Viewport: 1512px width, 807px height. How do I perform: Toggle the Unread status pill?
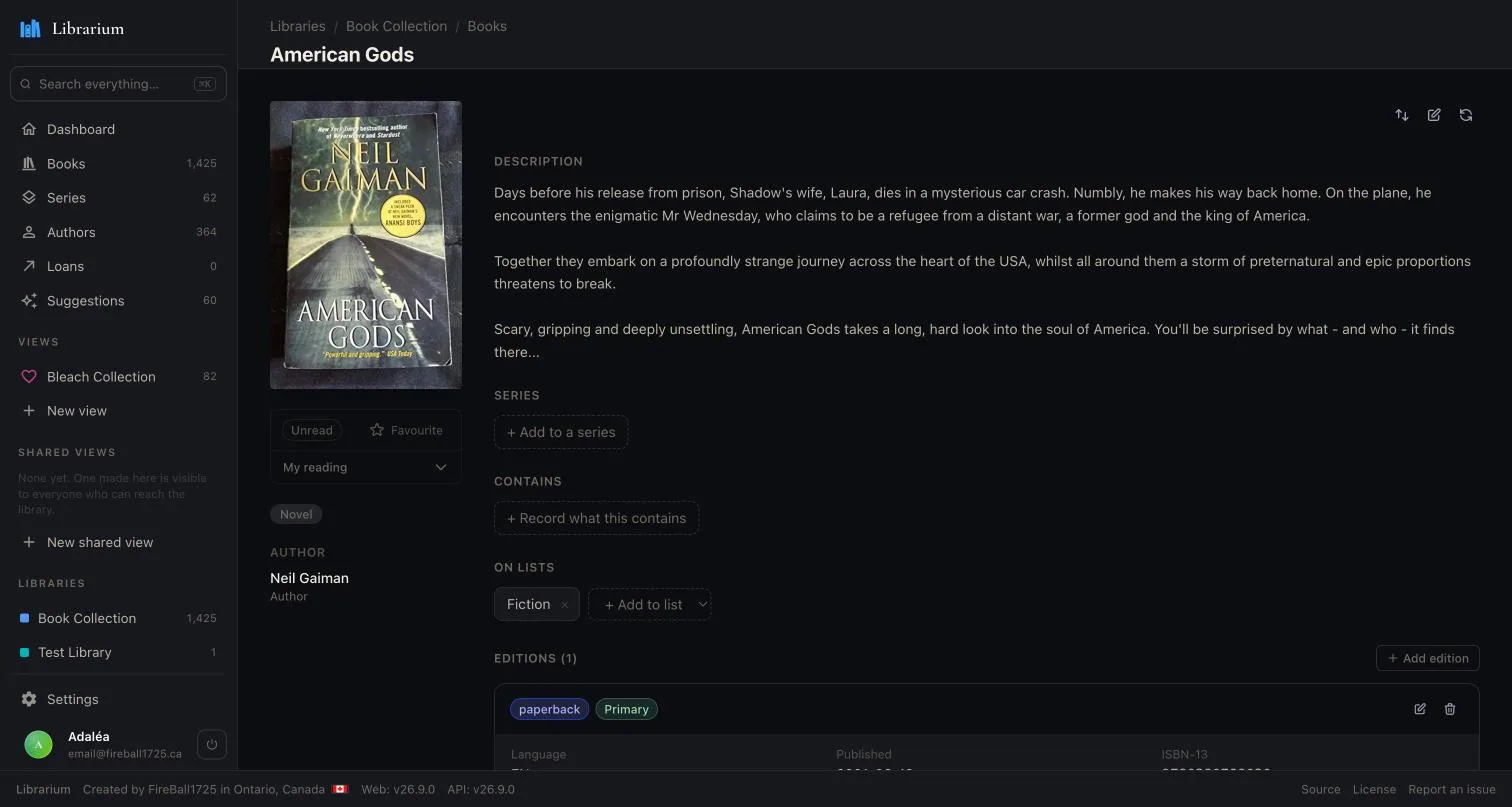312,430
